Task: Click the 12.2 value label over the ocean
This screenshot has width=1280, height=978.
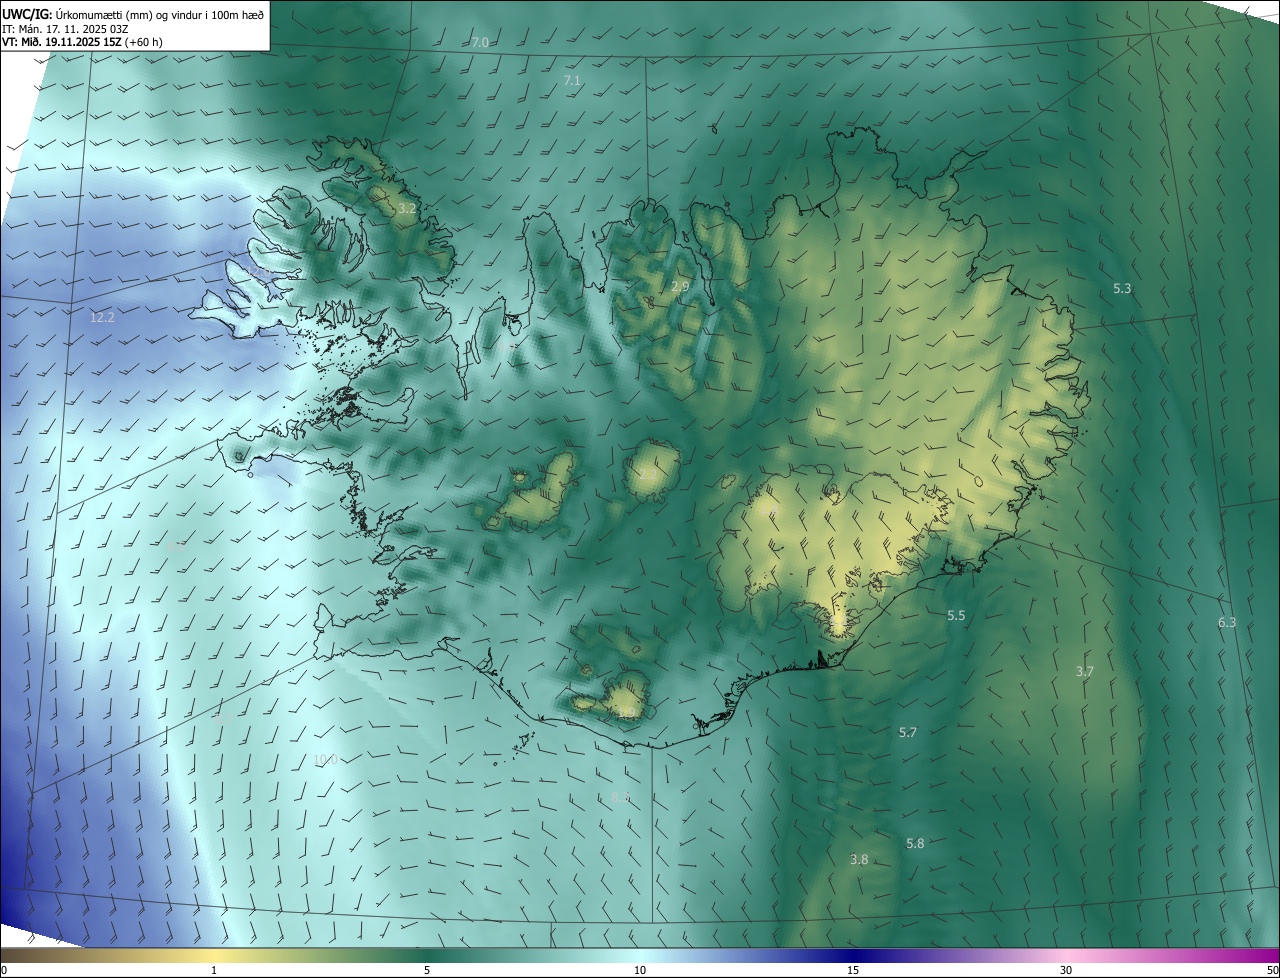Action: (102, 318)
